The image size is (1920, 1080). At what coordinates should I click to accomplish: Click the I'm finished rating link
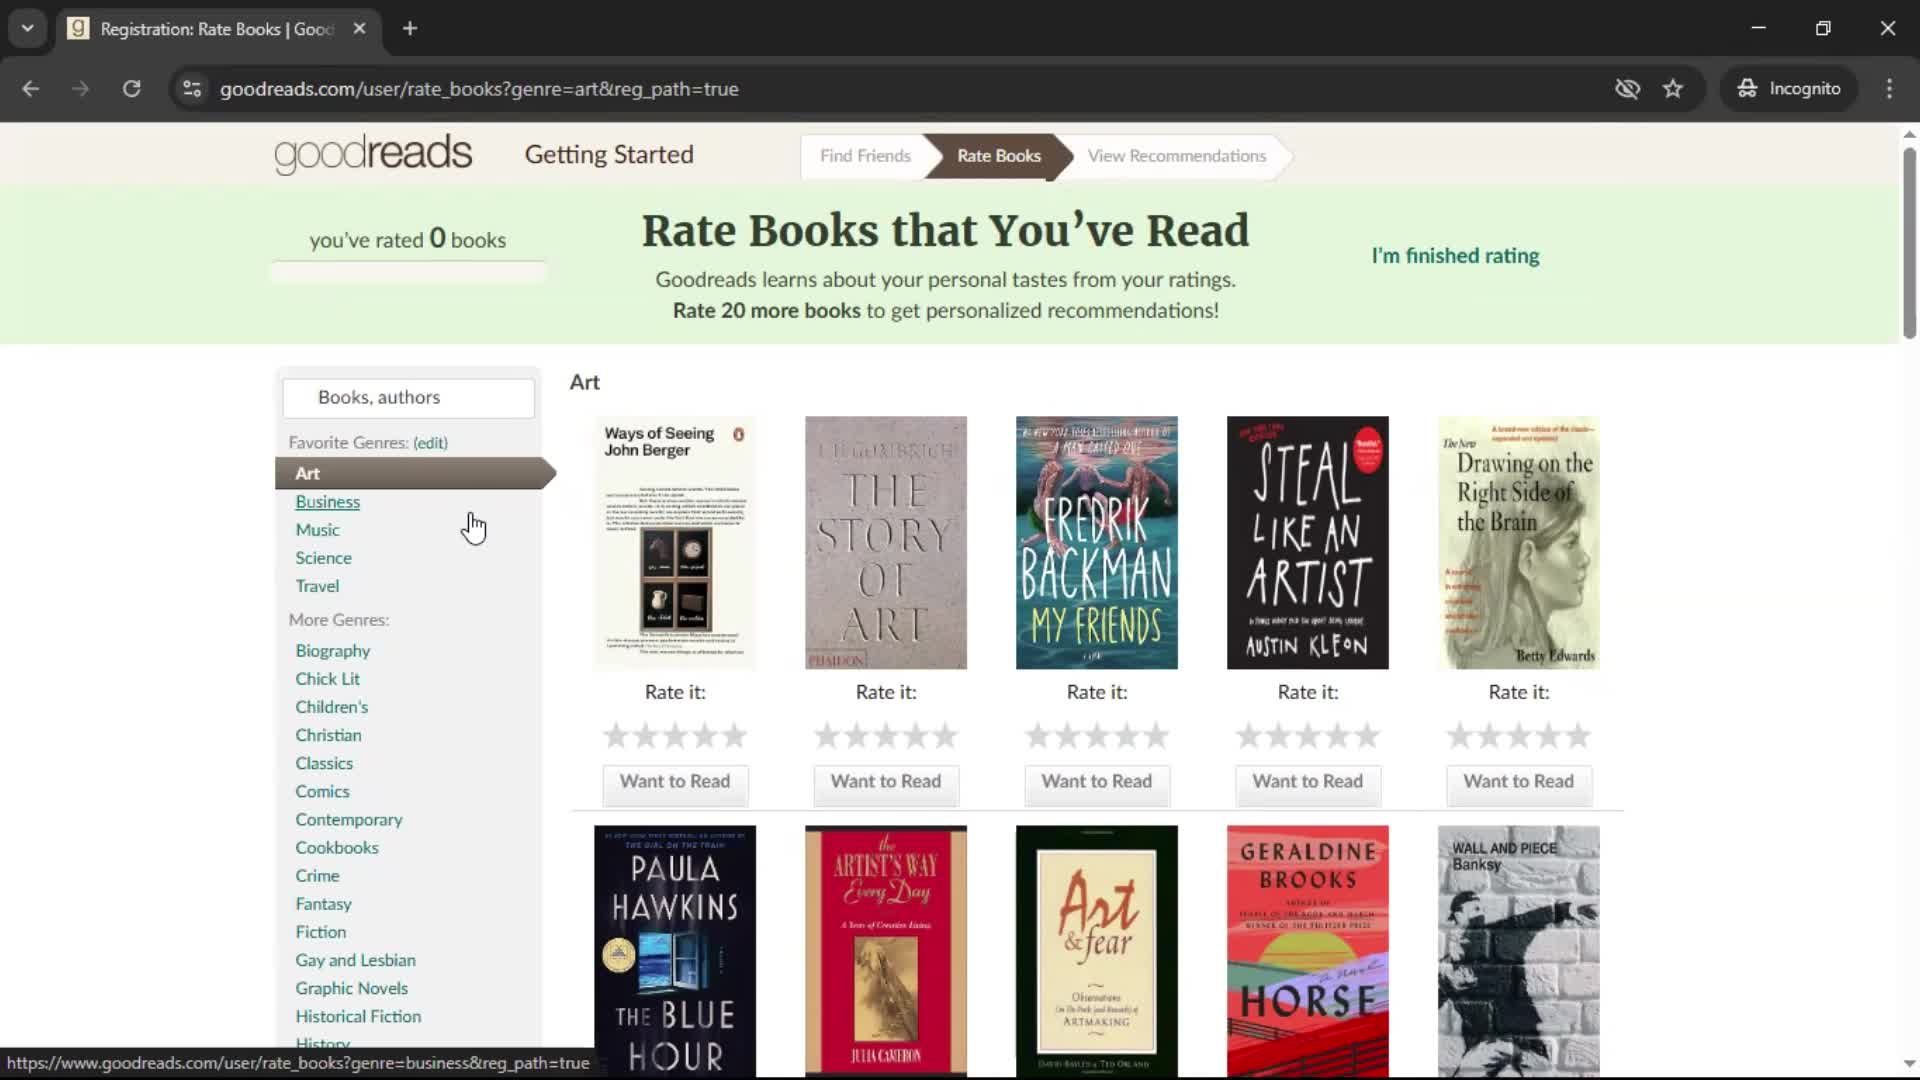click(x=1455, y=256)
